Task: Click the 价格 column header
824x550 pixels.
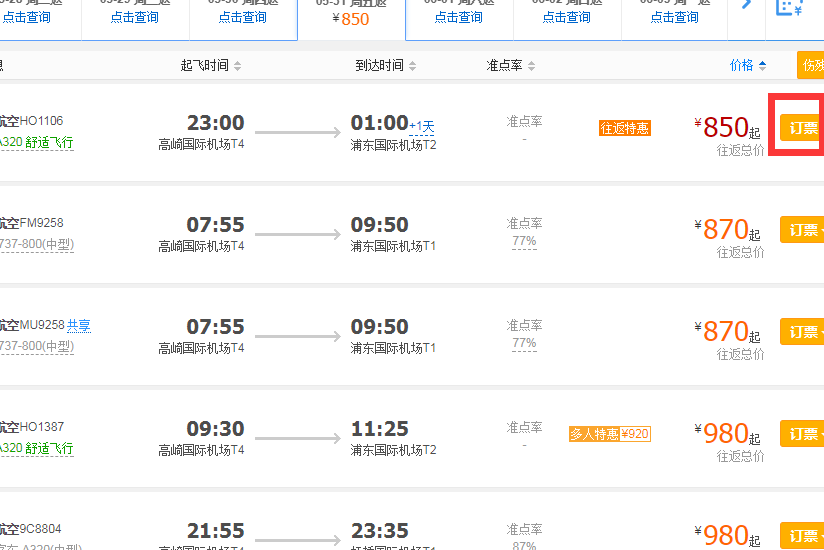Action: 741,66
